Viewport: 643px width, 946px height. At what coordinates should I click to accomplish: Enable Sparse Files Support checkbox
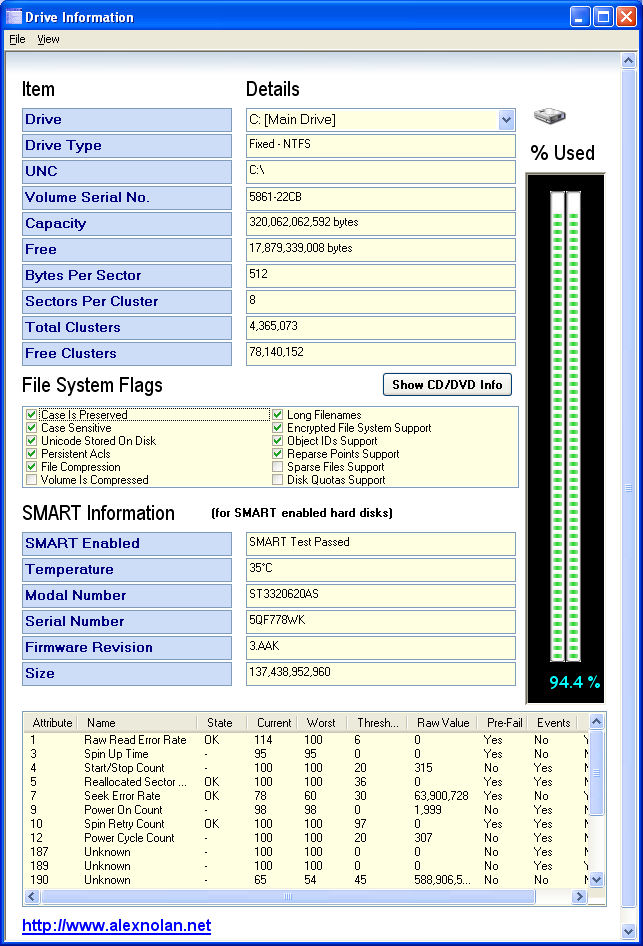[277, 467]
